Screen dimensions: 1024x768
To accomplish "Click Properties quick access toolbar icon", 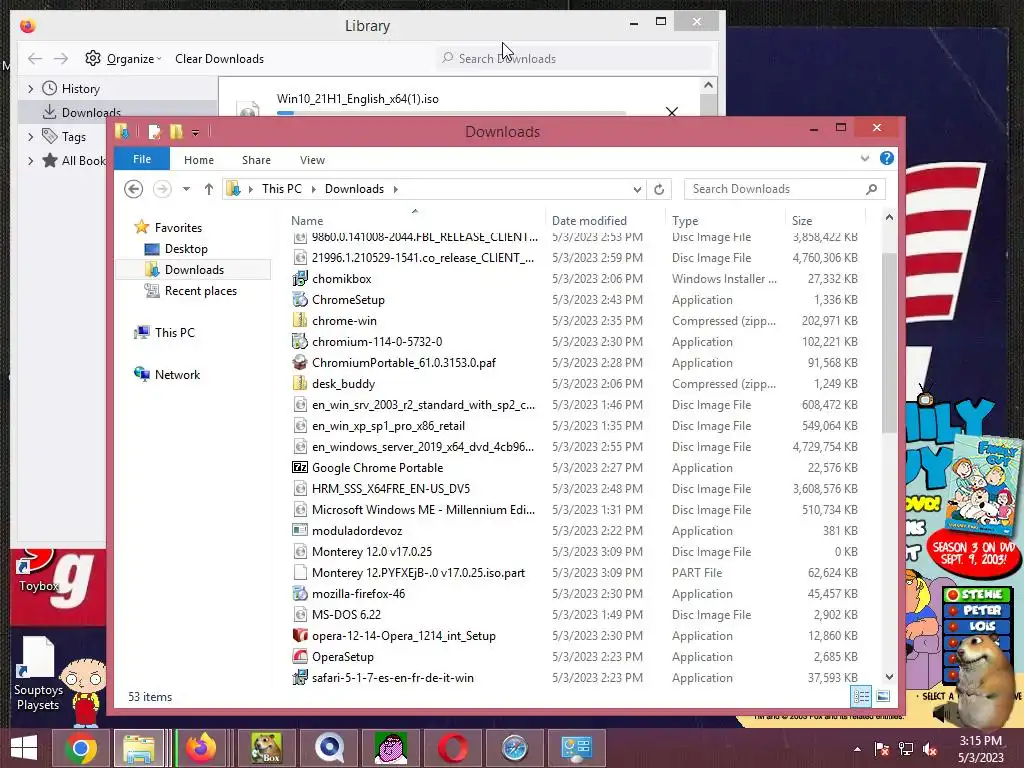I will tap(154, 132).
